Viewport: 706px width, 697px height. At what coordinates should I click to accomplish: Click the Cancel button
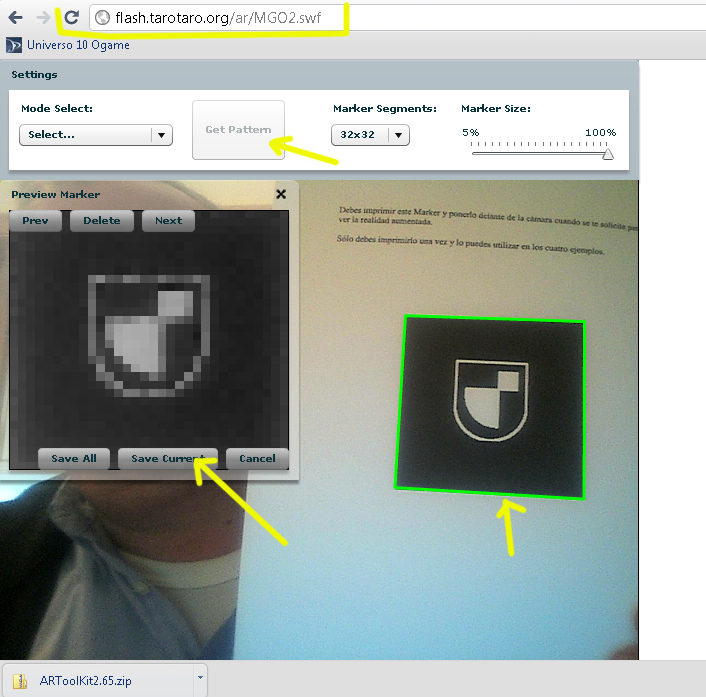[x=257, y=458]
